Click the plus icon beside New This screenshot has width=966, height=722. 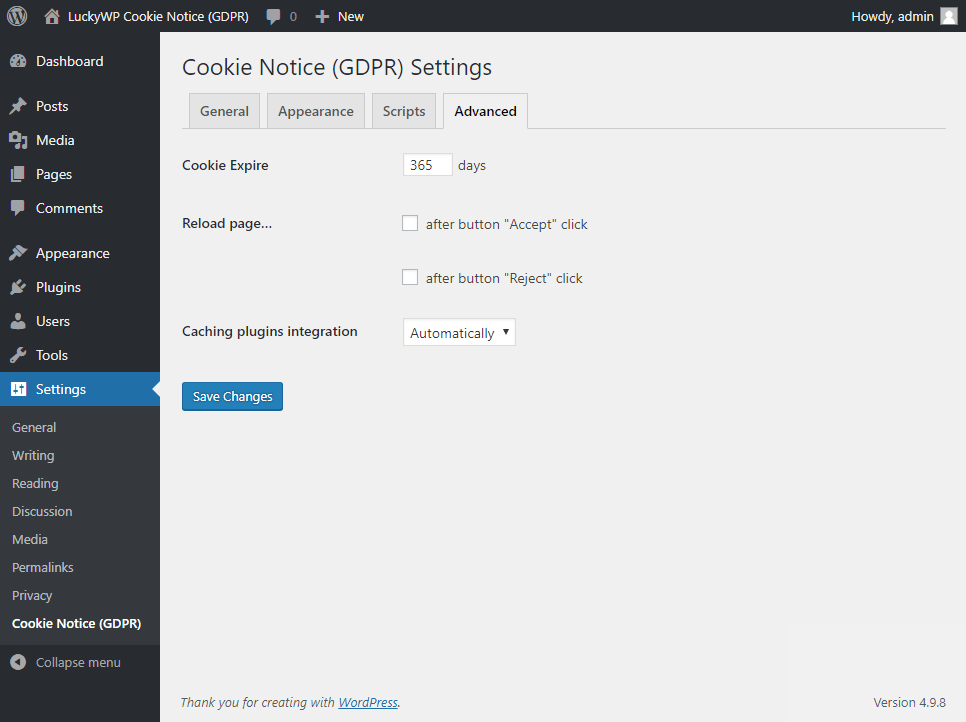coord(322,16)
